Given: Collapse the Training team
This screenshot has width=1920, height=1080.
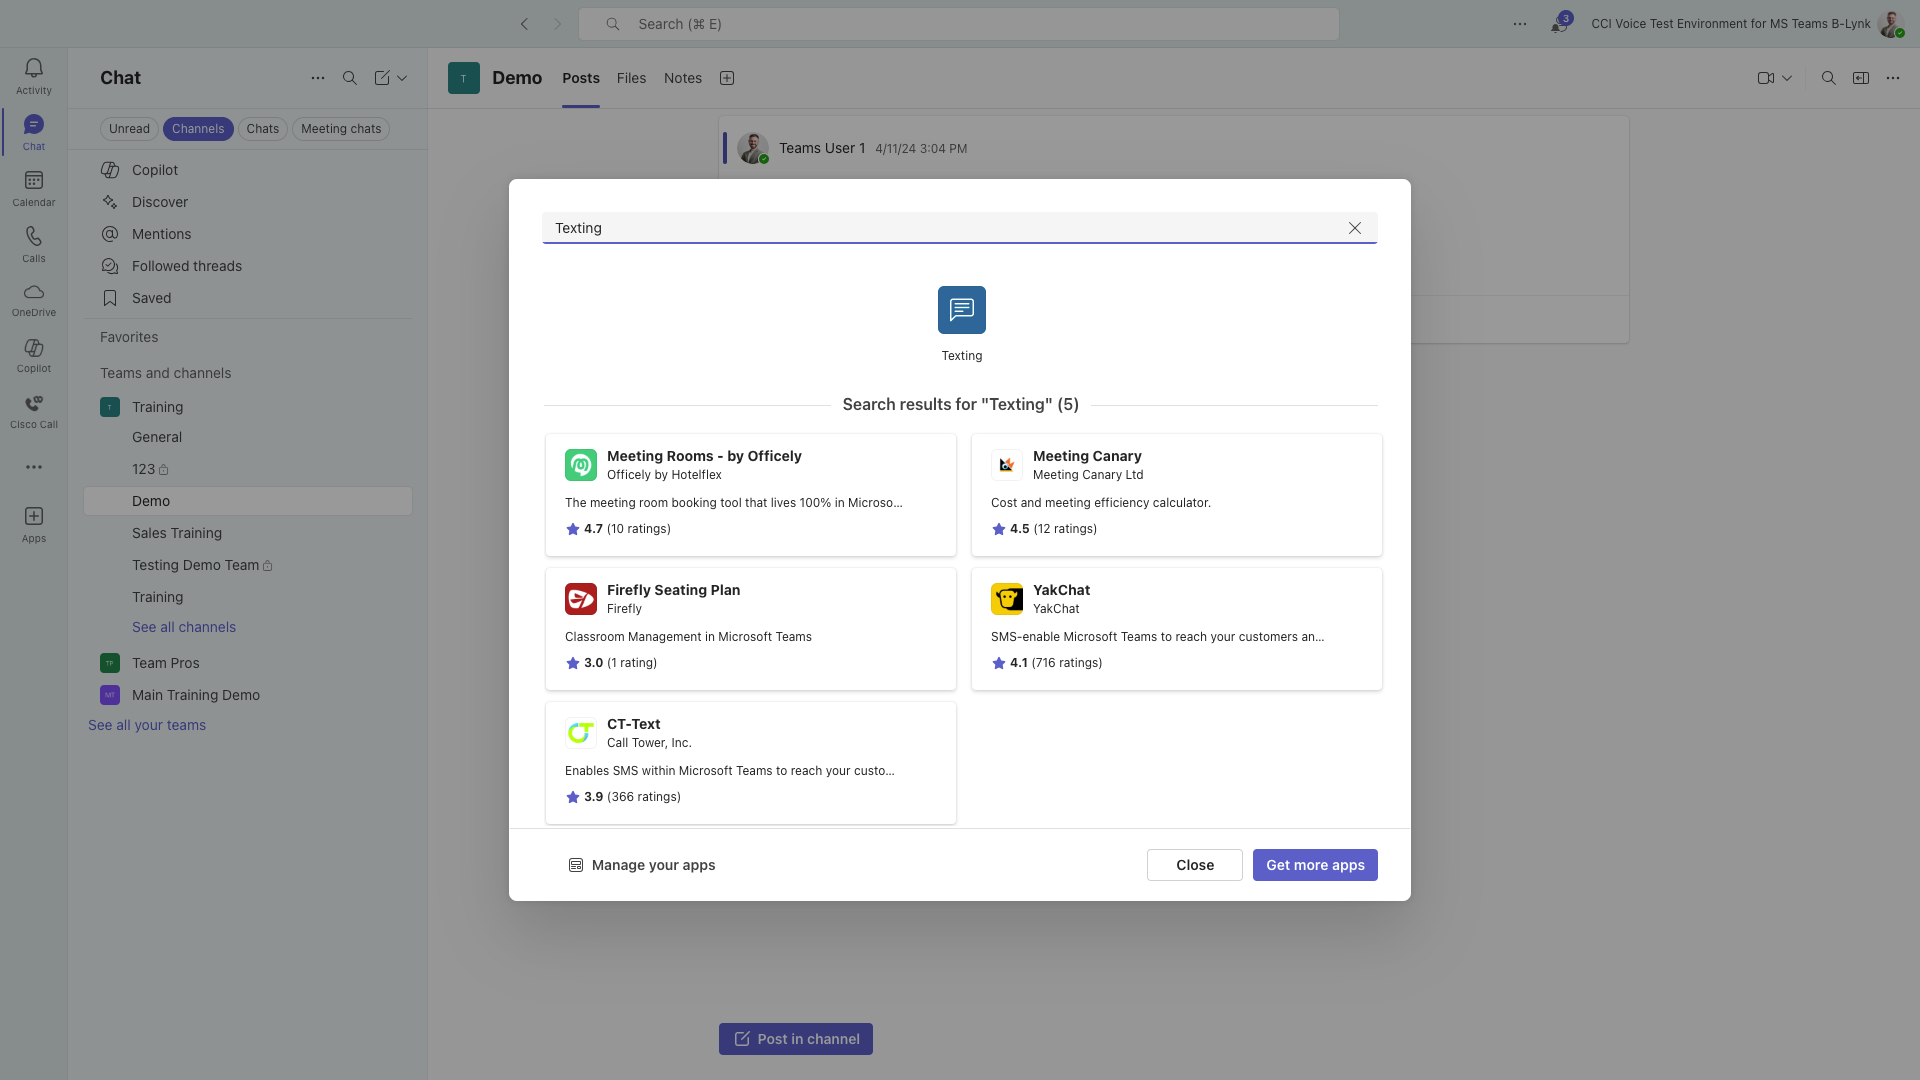Looking at the screenshot, I should click(157, 407).
